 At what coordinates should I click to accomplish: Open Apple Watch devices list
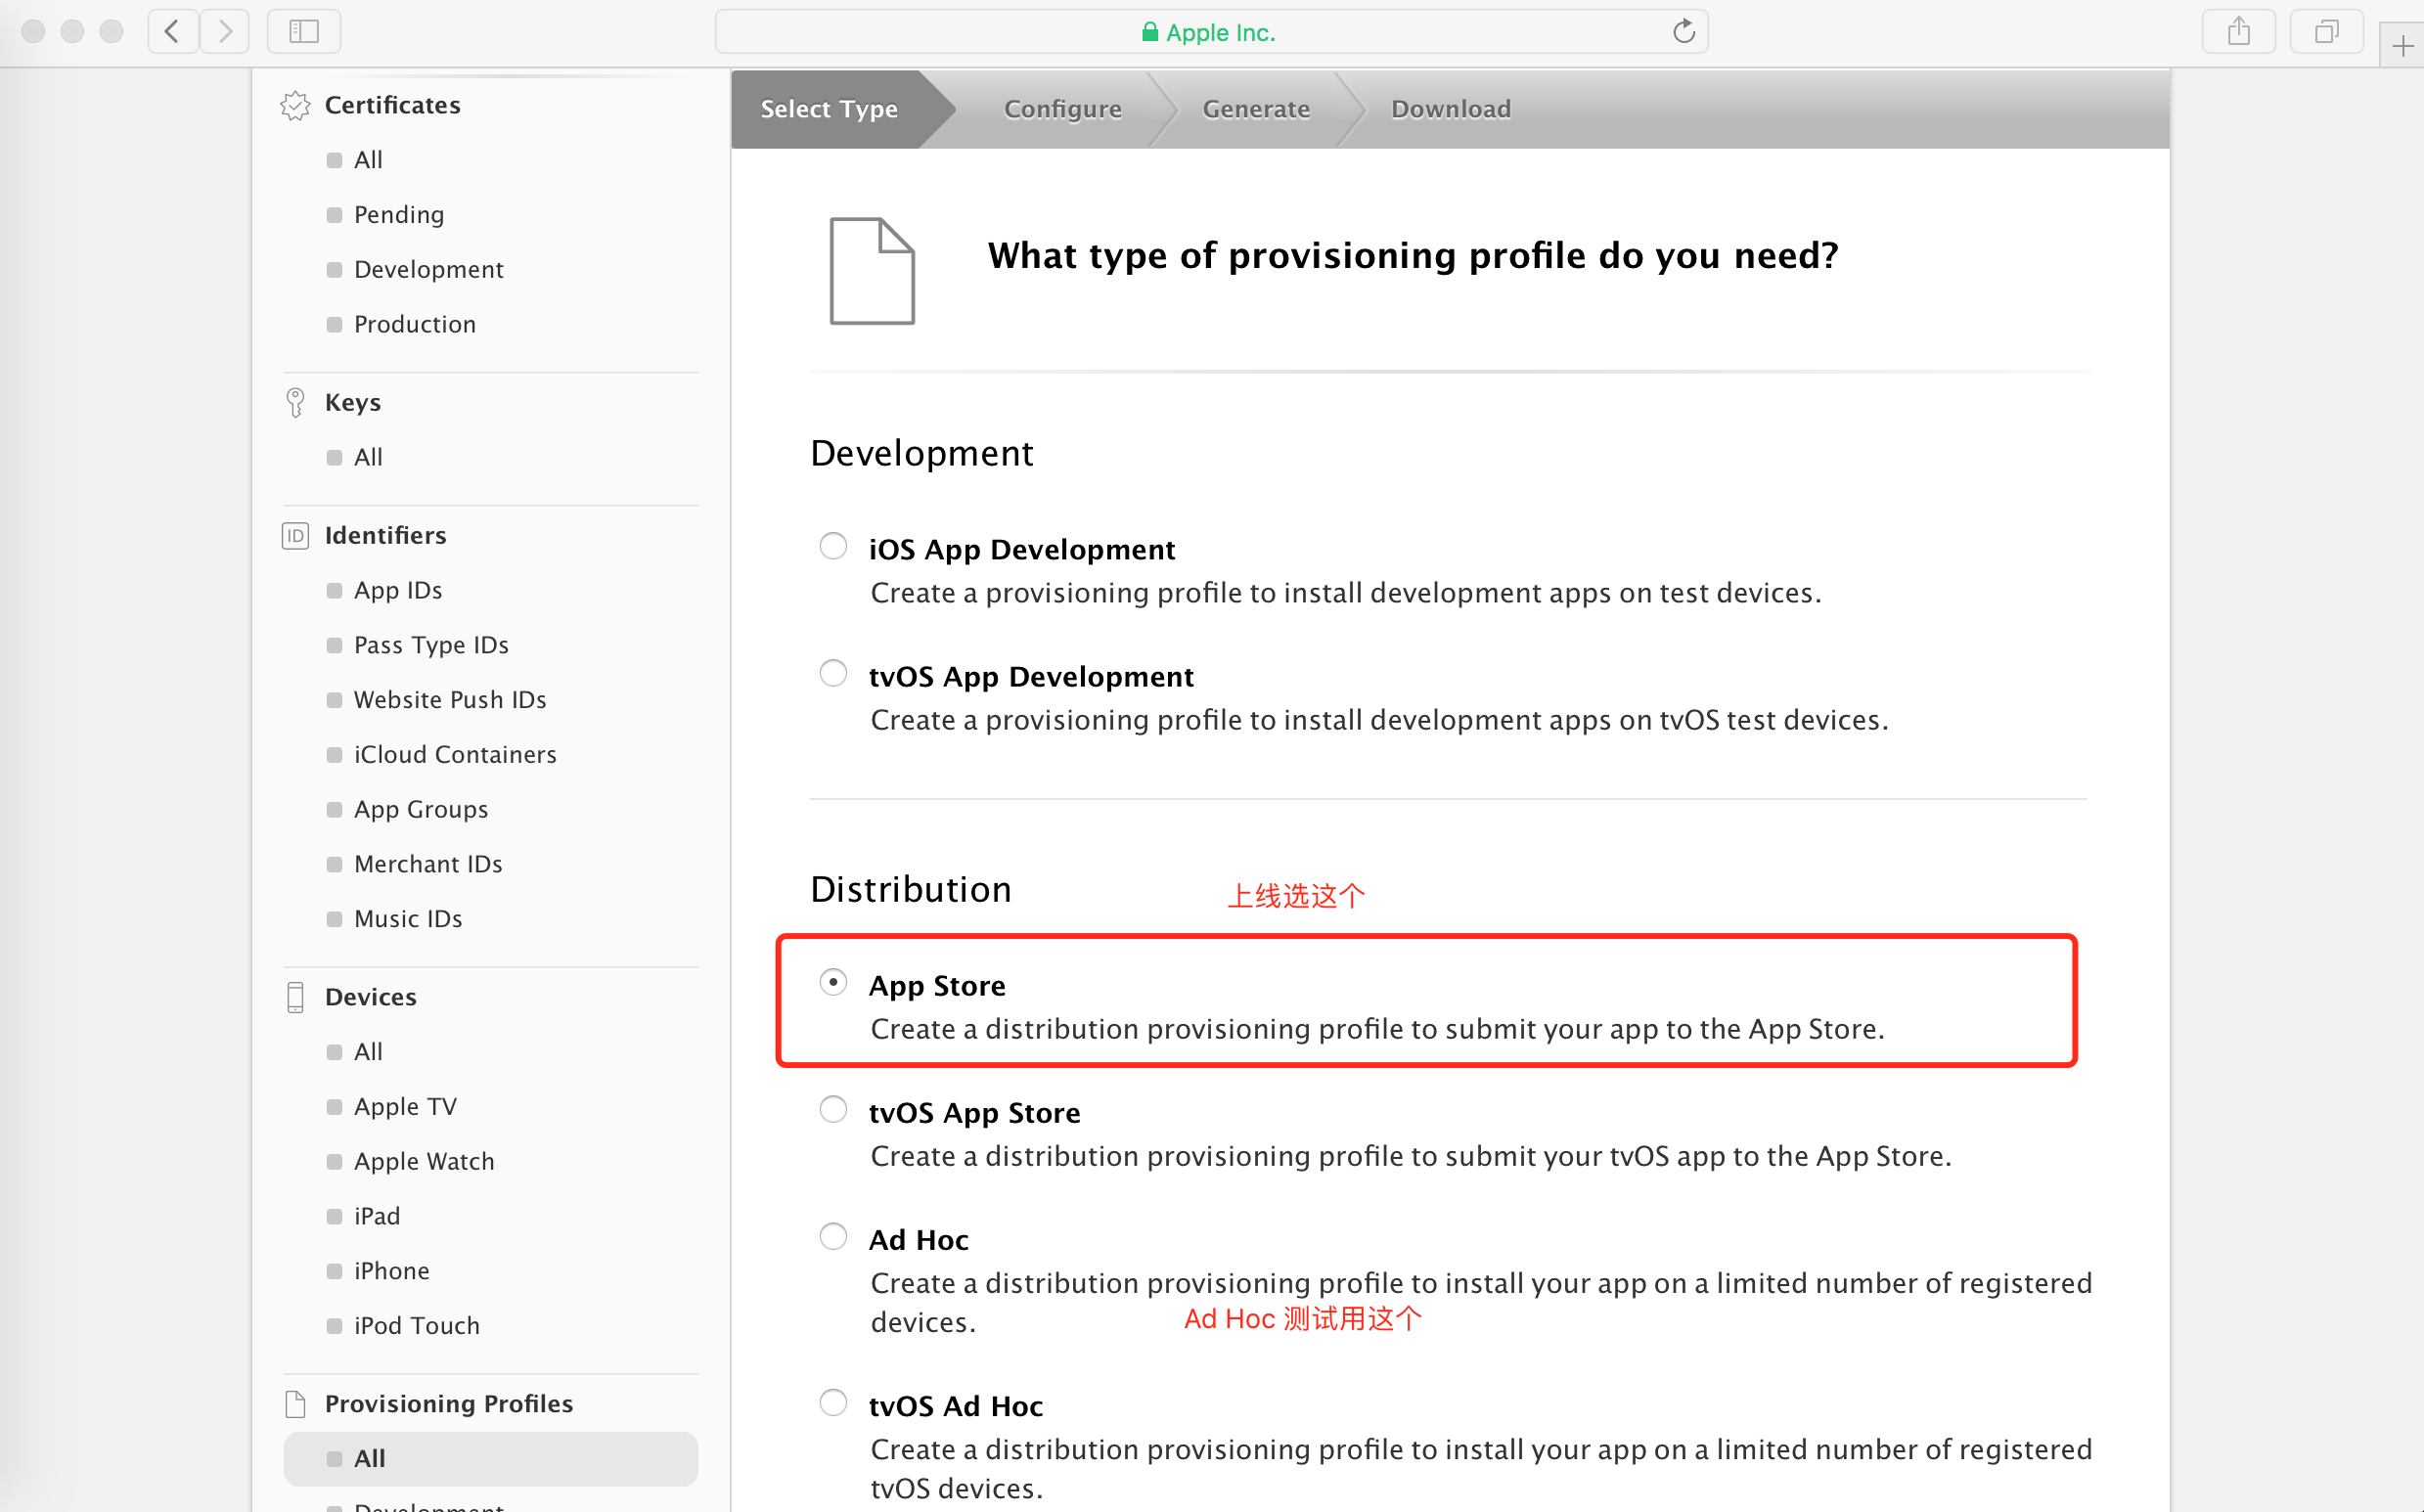[424, 1162]
